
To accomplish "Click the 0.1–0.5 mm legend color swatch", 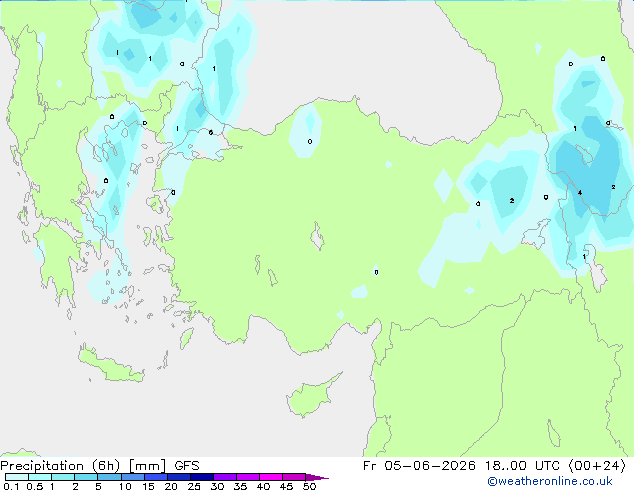I will pos(17,477).
